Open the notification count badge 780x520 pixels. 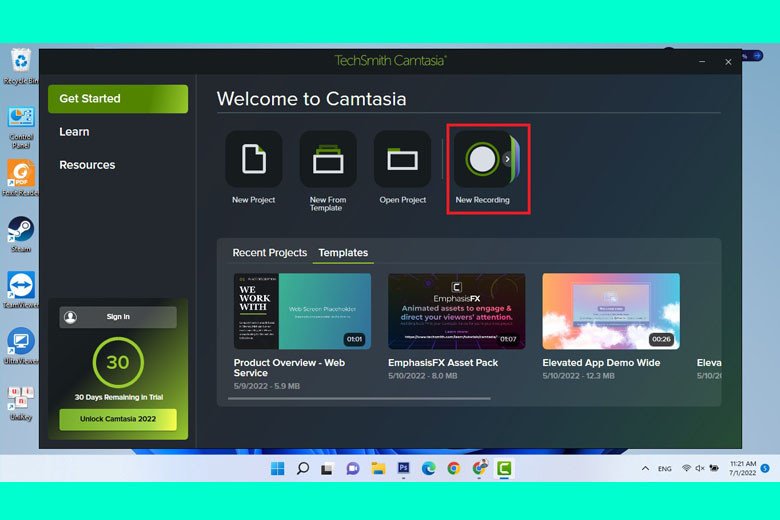[765, 468]
